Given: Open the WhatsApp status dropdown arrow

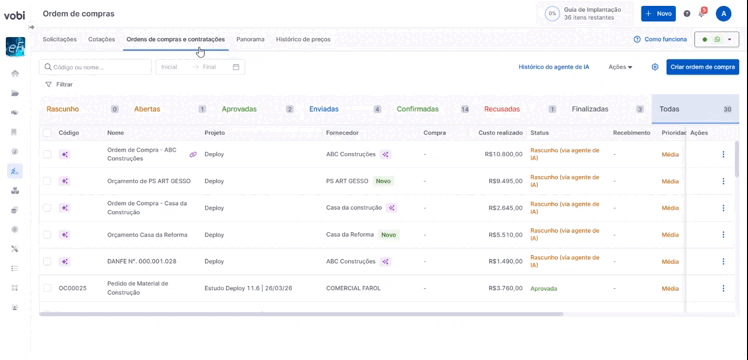Looking at the screenshot, I should [x=729, y=40].
